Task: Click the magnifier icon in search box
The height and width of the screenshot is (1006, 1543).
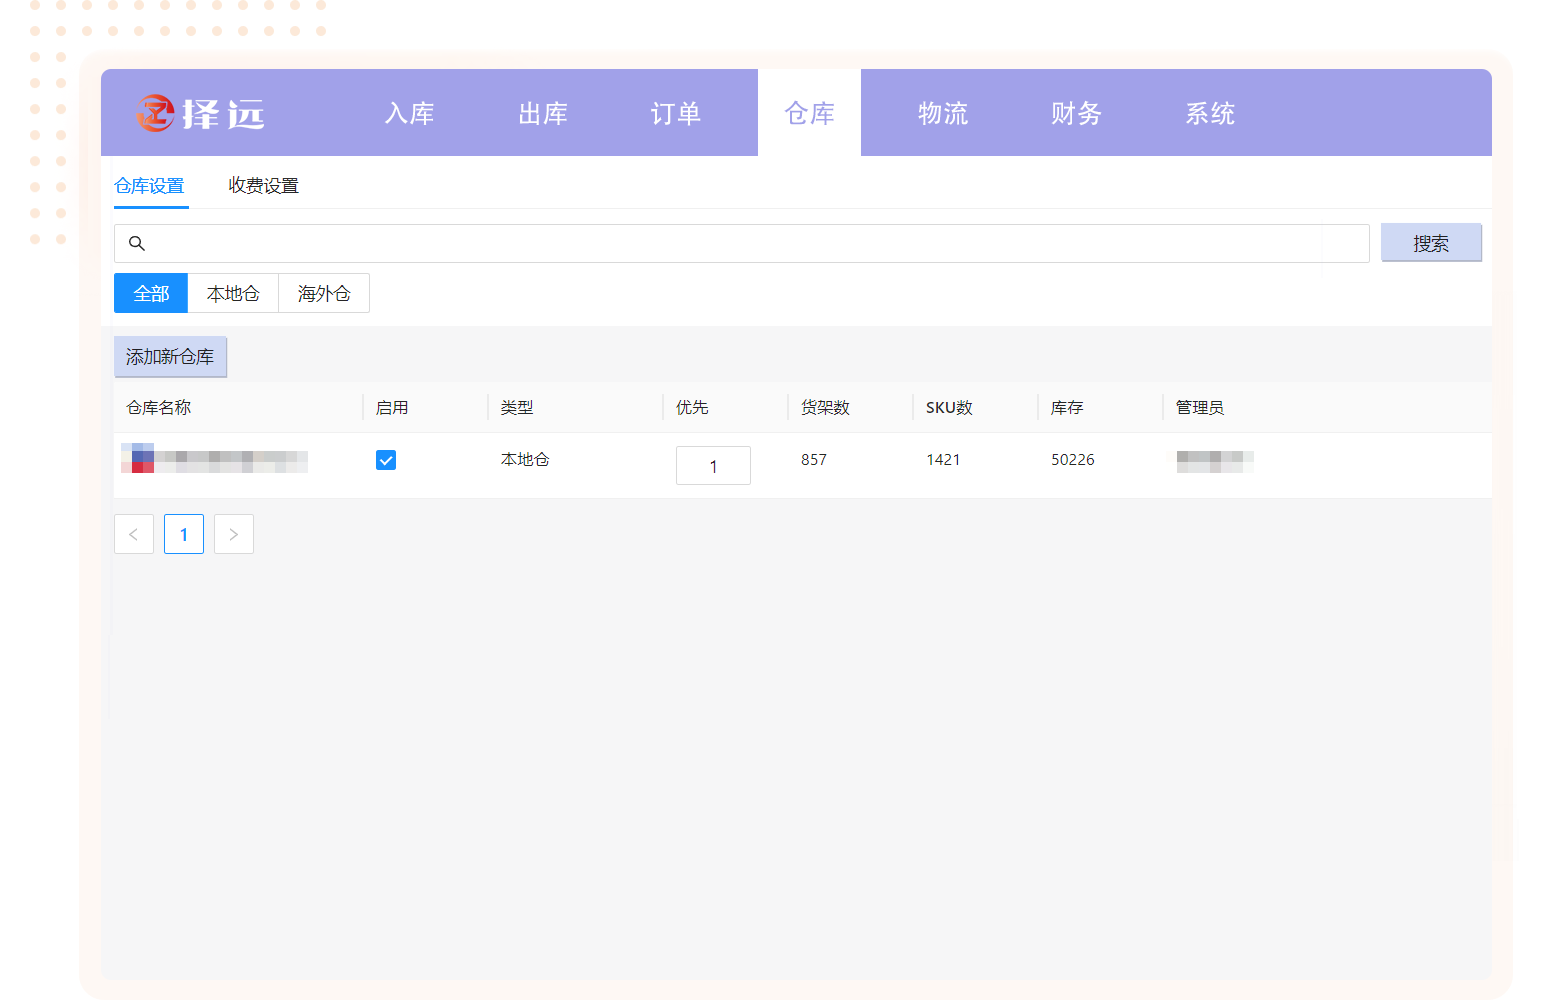Action: click(137, 243)
